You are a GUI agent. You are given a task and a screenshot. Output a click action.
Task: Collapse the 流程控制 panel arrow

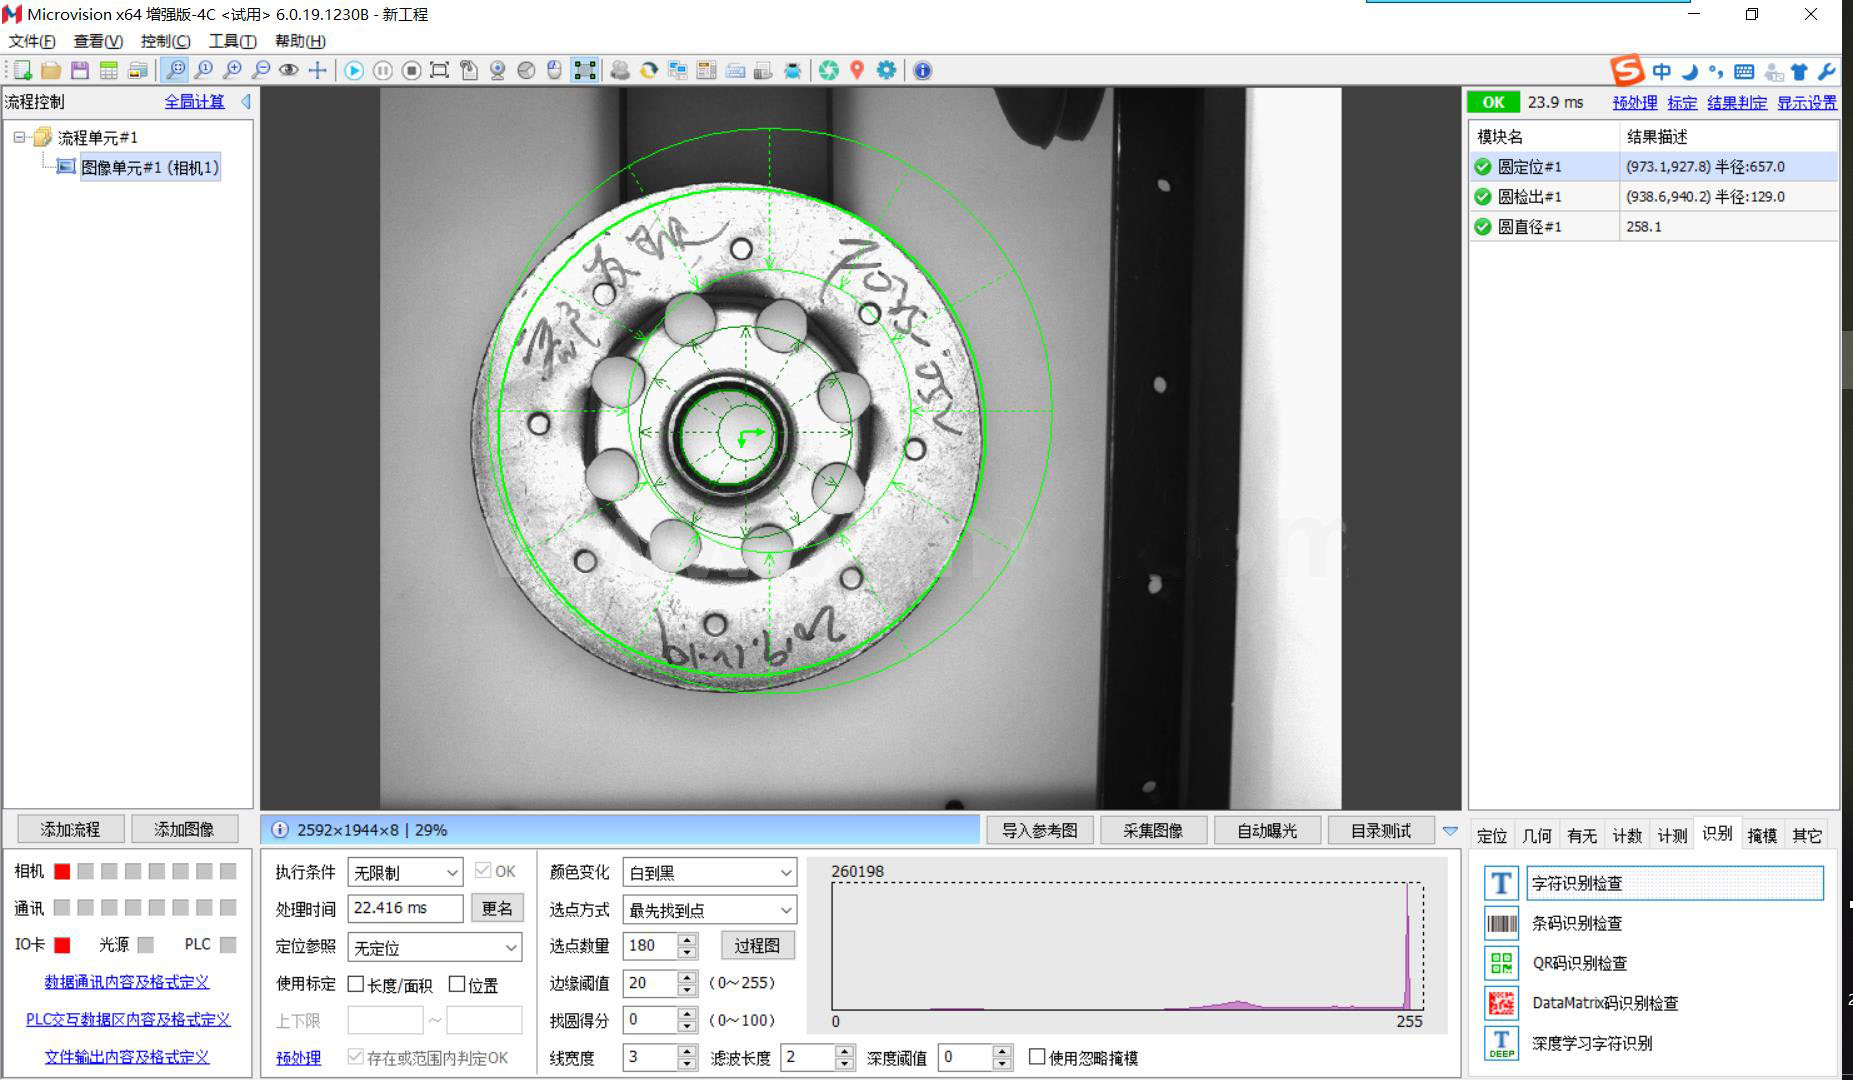tap(246, 101)
